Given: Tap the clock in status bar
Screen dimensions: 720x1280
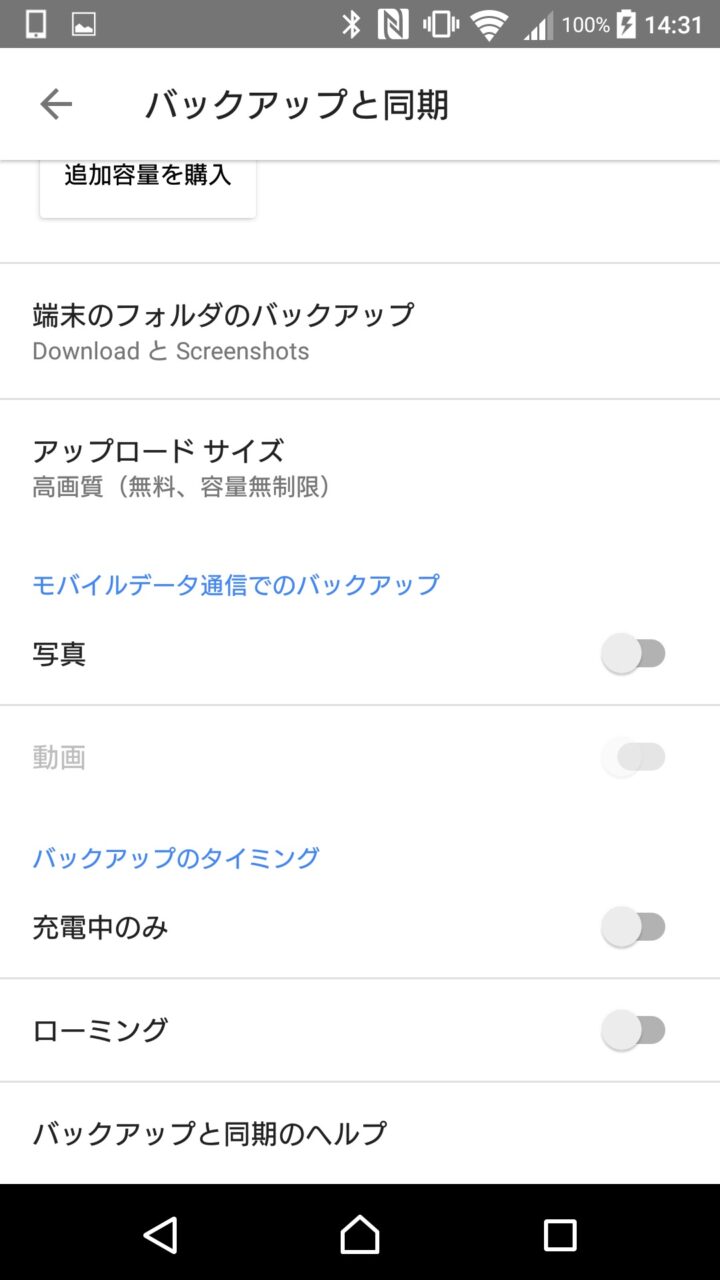Looking at the screenshot, I should pos(673,25).
